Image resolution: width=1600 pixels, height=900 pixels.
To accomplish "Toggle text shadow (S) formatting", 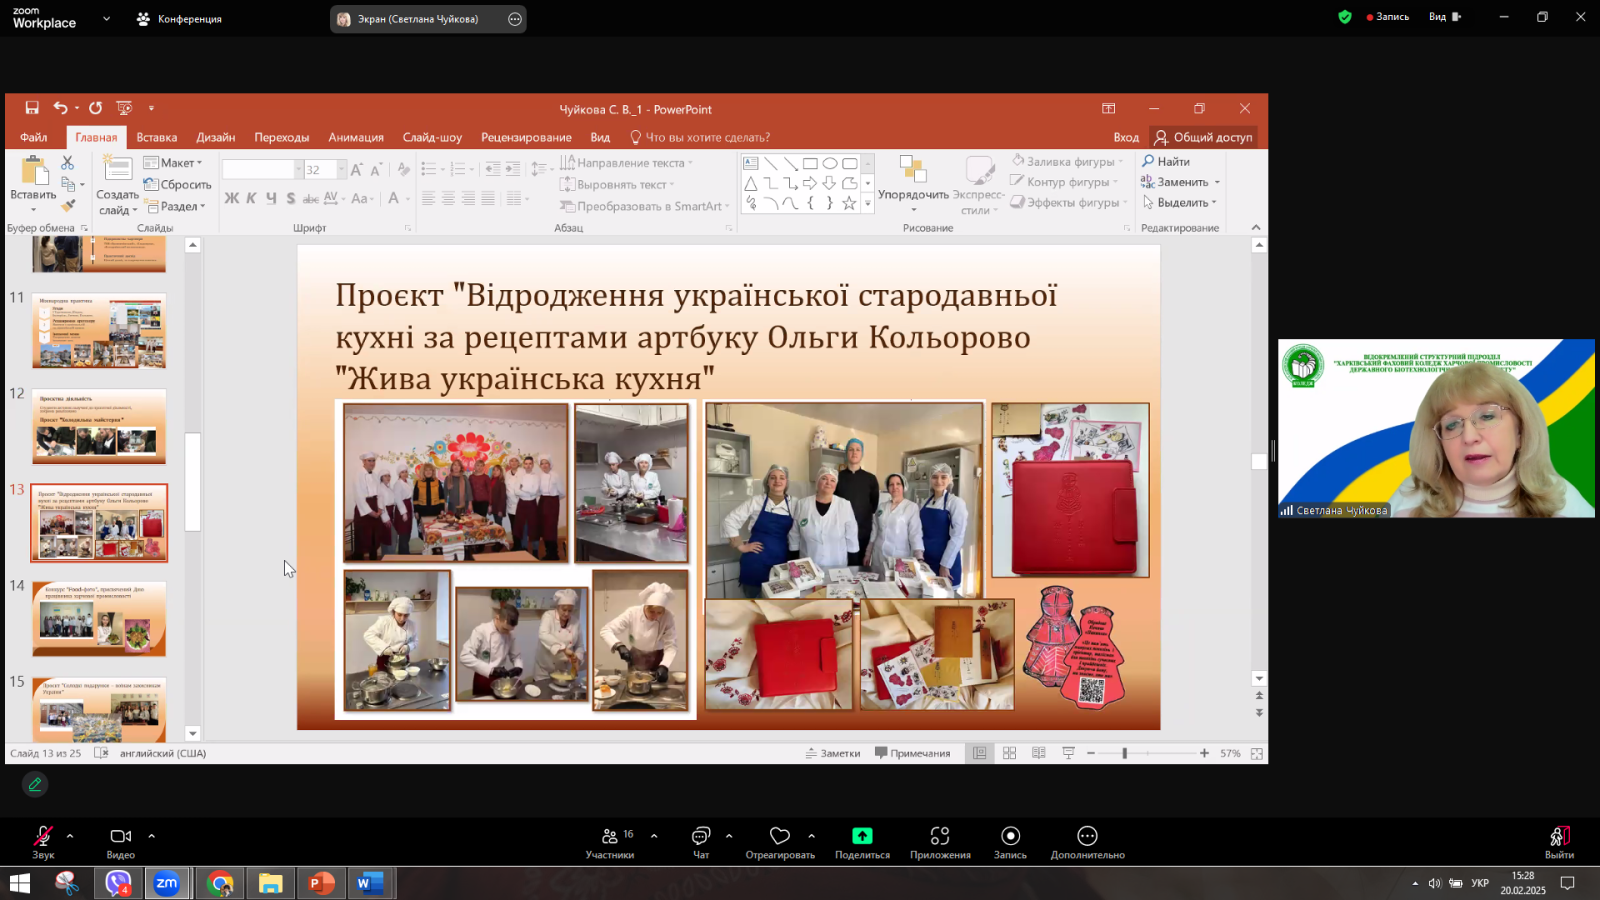I will [x=291, y=198].
